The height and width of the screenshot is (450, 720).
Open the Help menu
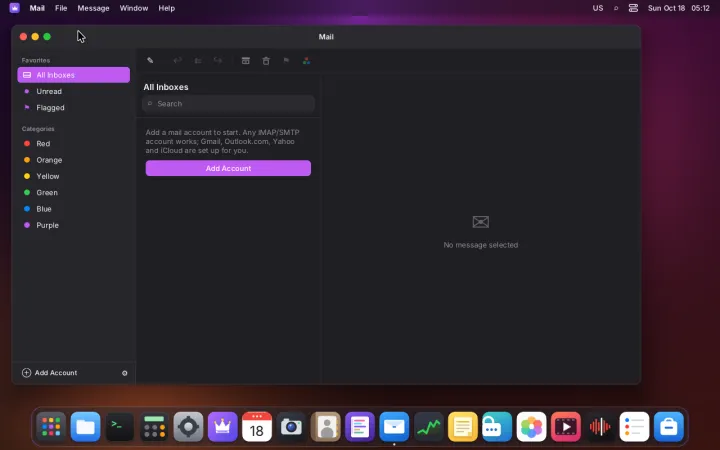(167, 8)
